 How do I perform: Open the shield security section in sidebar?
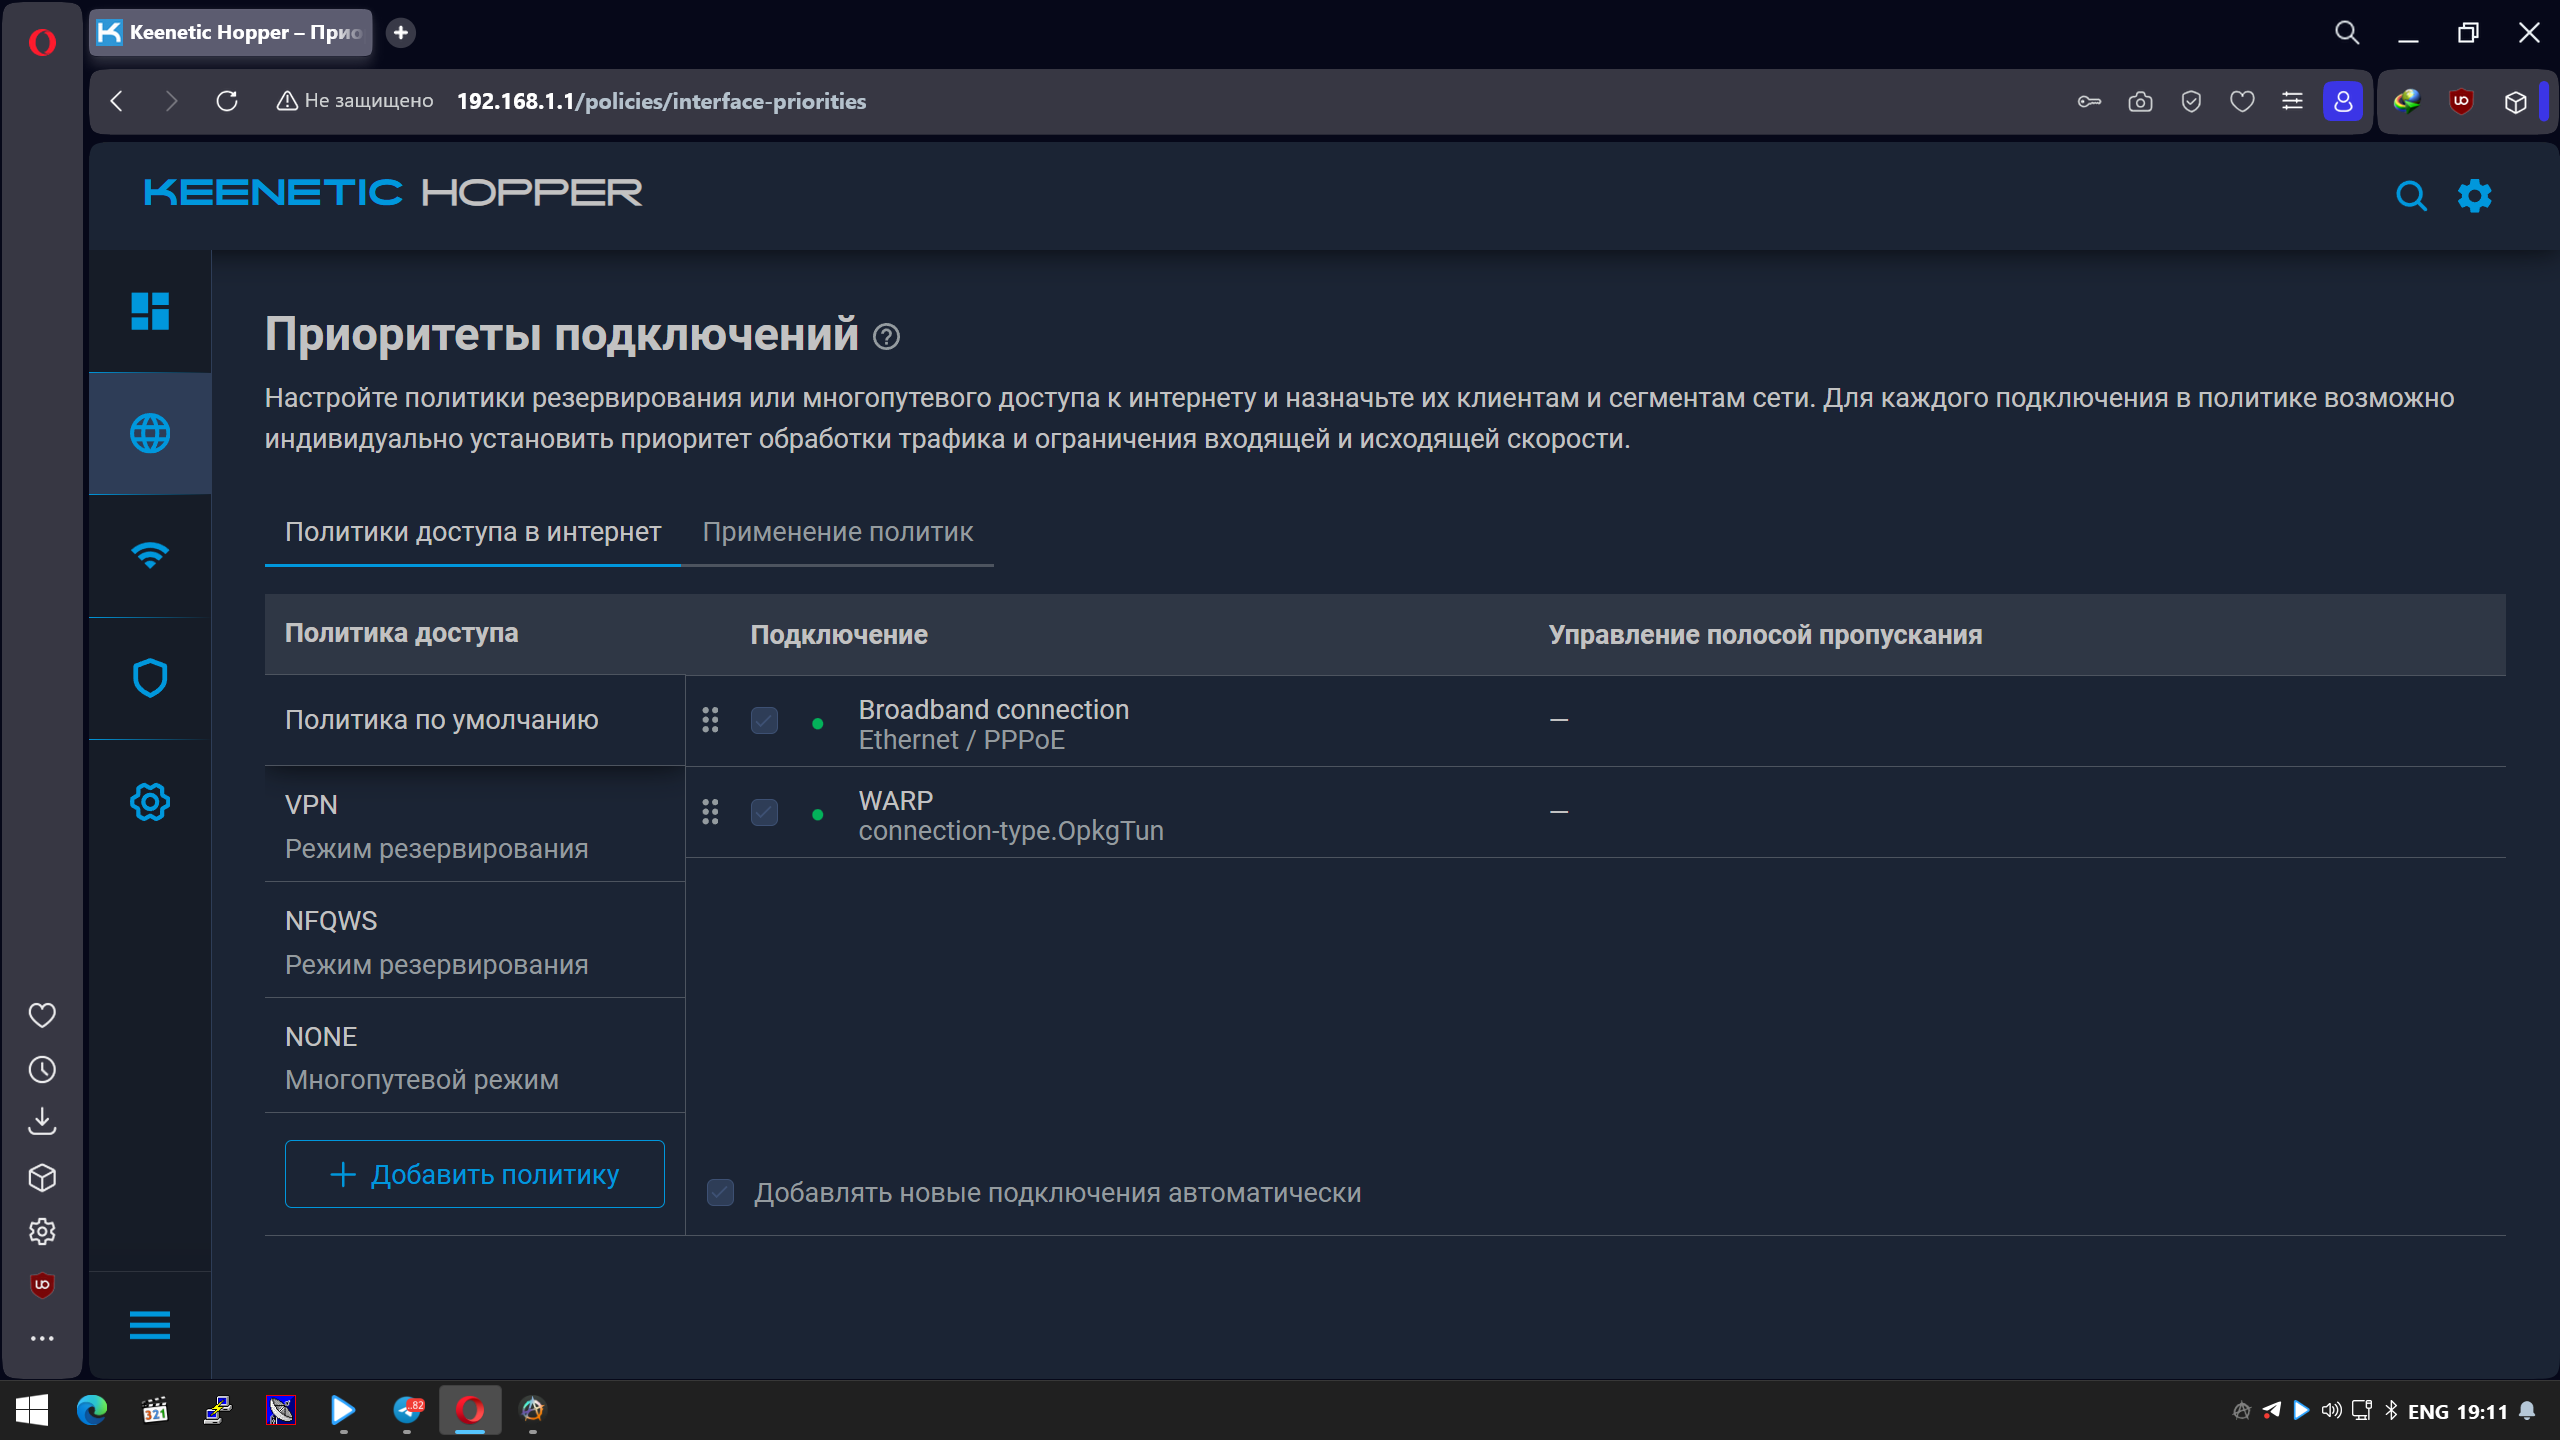click(x=150, y=678)
